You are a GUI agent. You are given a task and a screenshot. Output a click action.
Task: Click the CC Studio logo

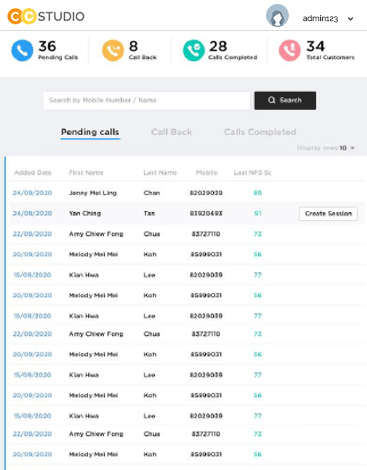click(46, 16)
